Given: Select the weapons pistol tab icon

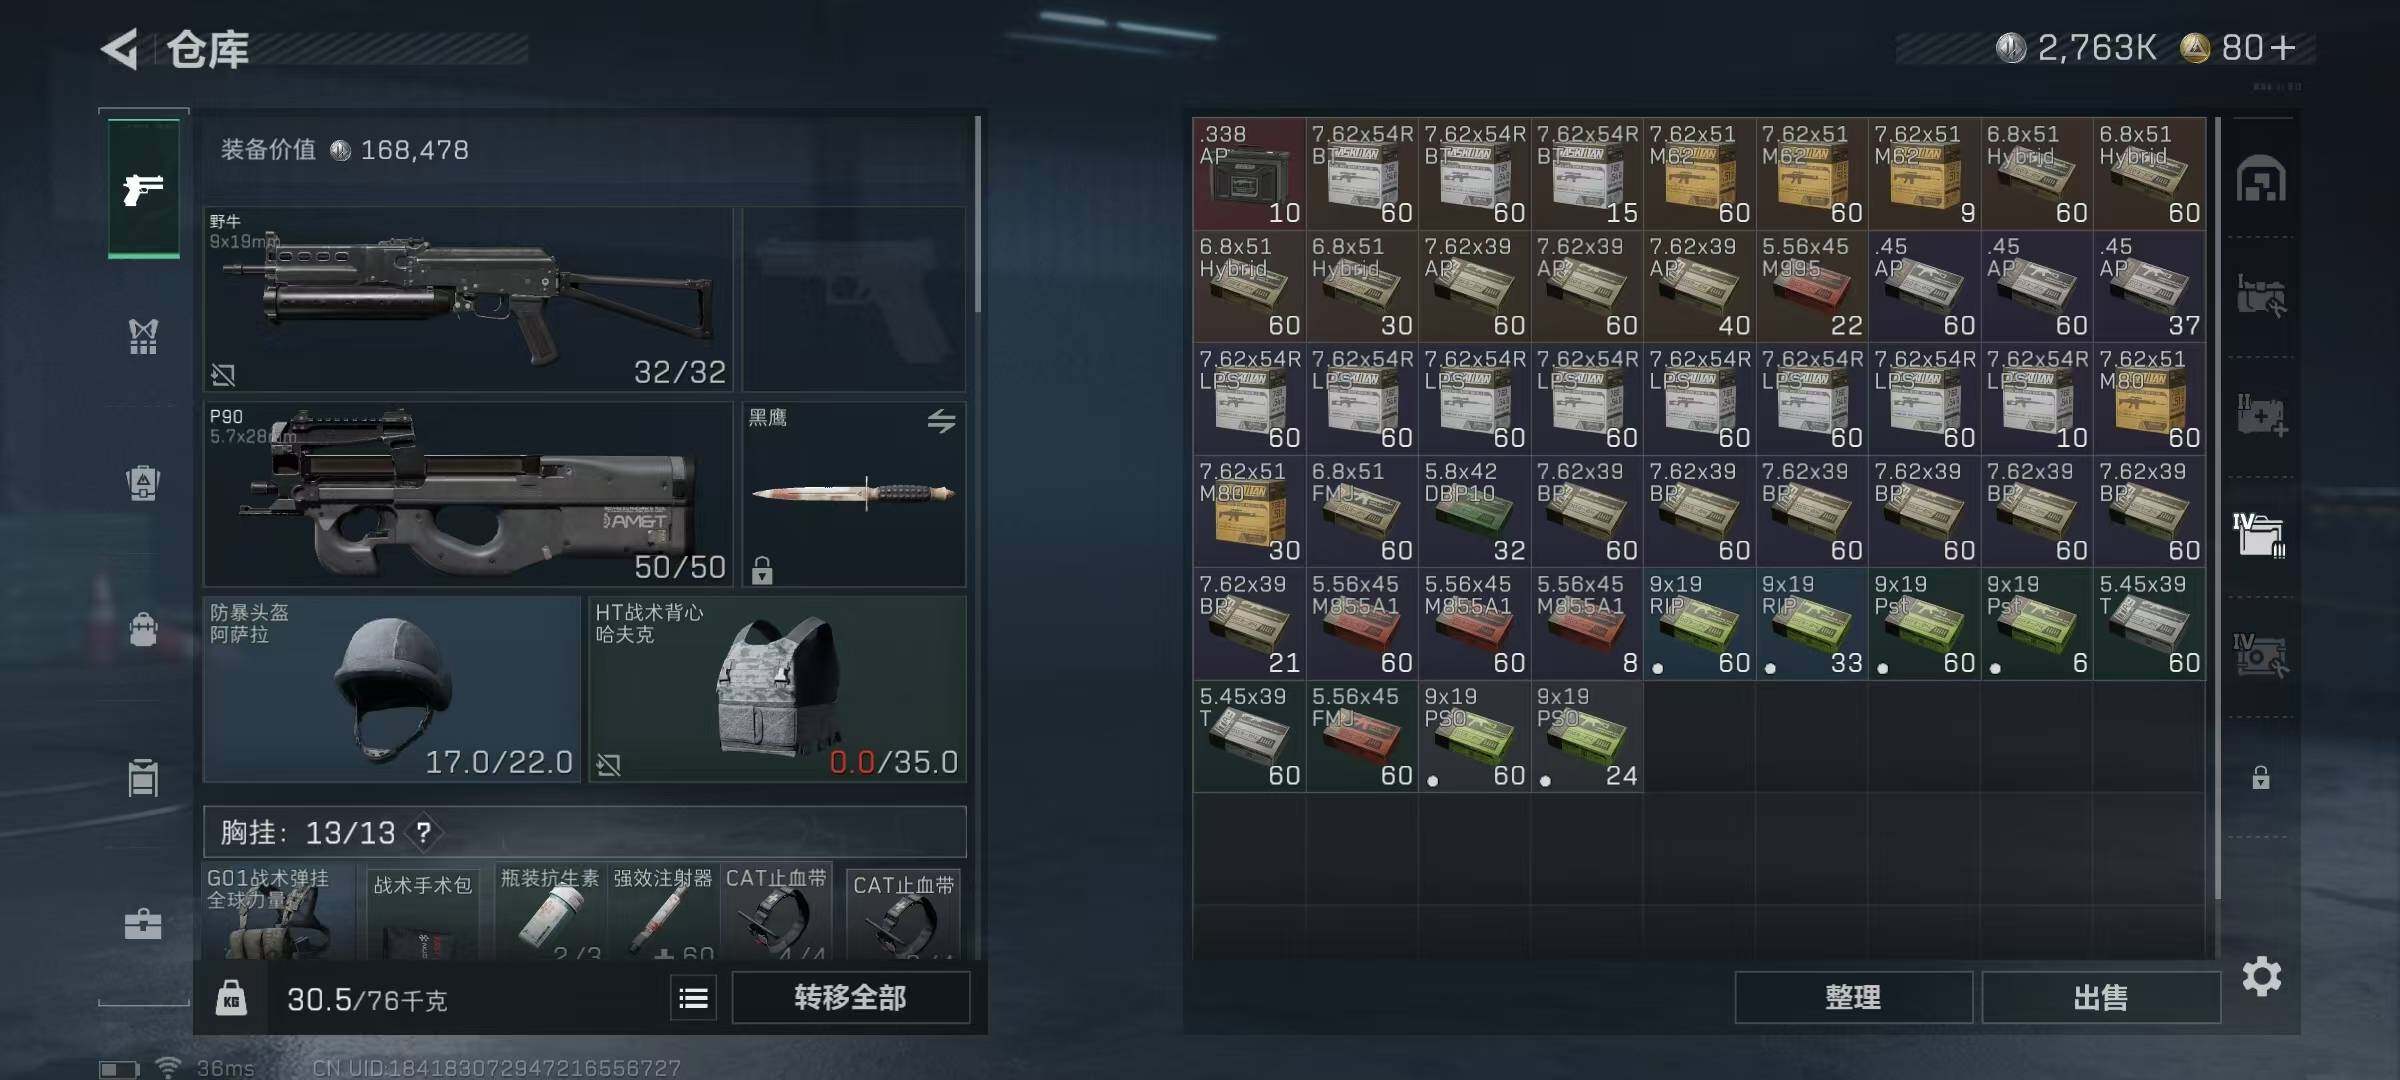Looking at the screenshot, I should [143, 188].
